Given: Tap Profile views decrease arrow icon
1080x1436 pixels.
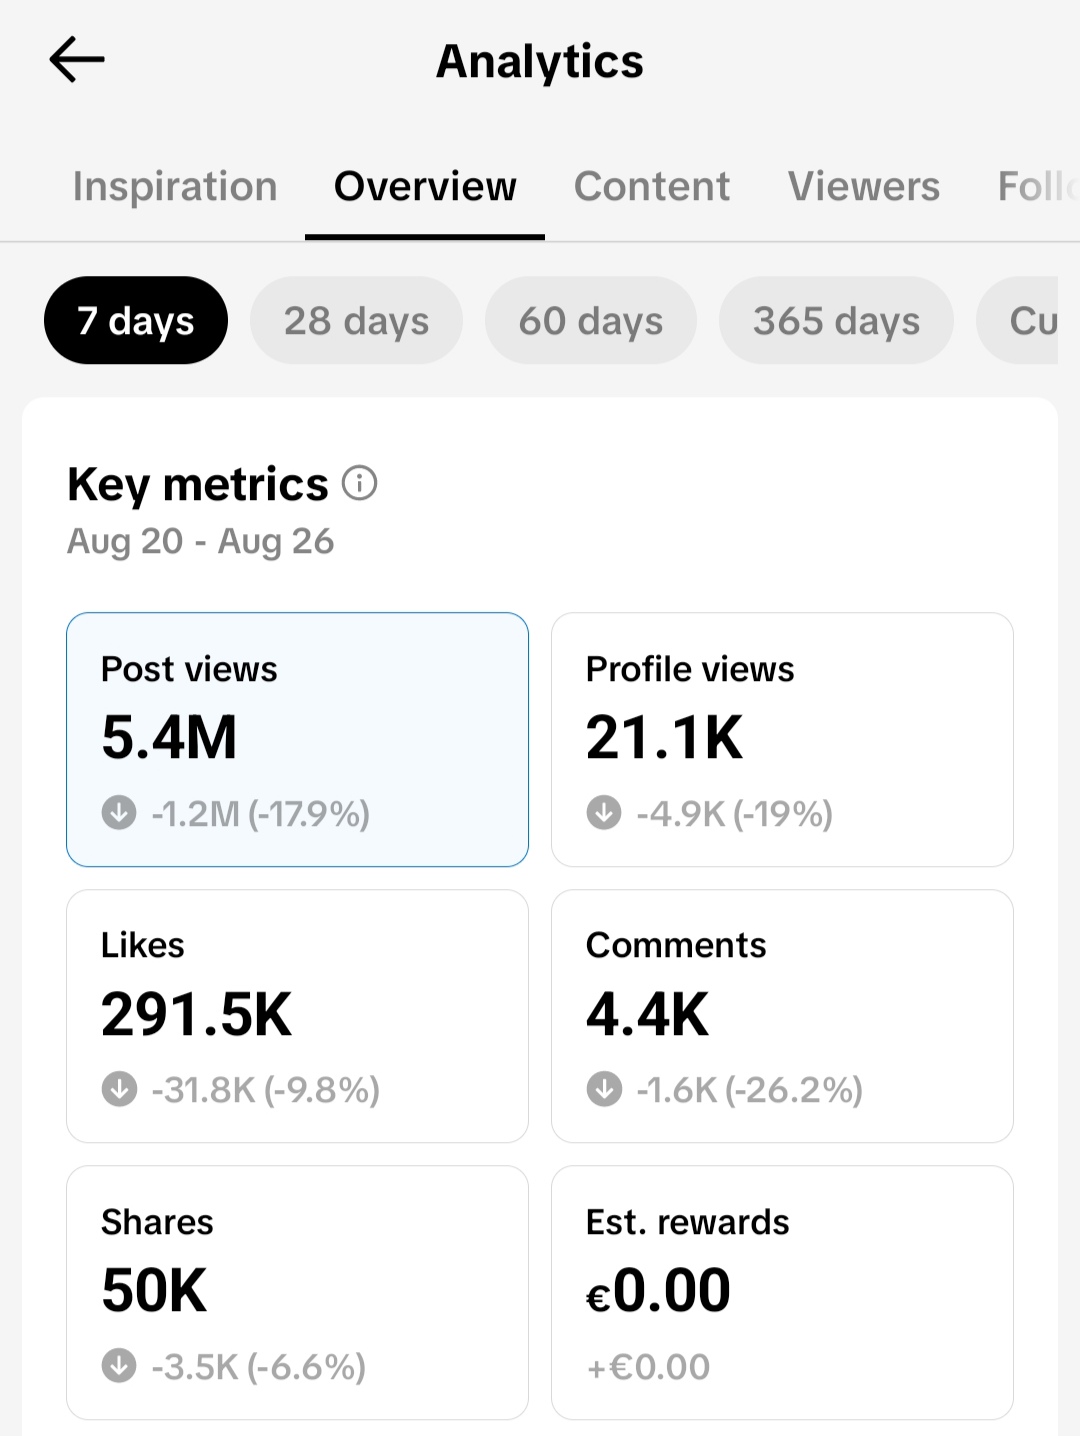Looking at the screenshot, I should click(604, 812).
